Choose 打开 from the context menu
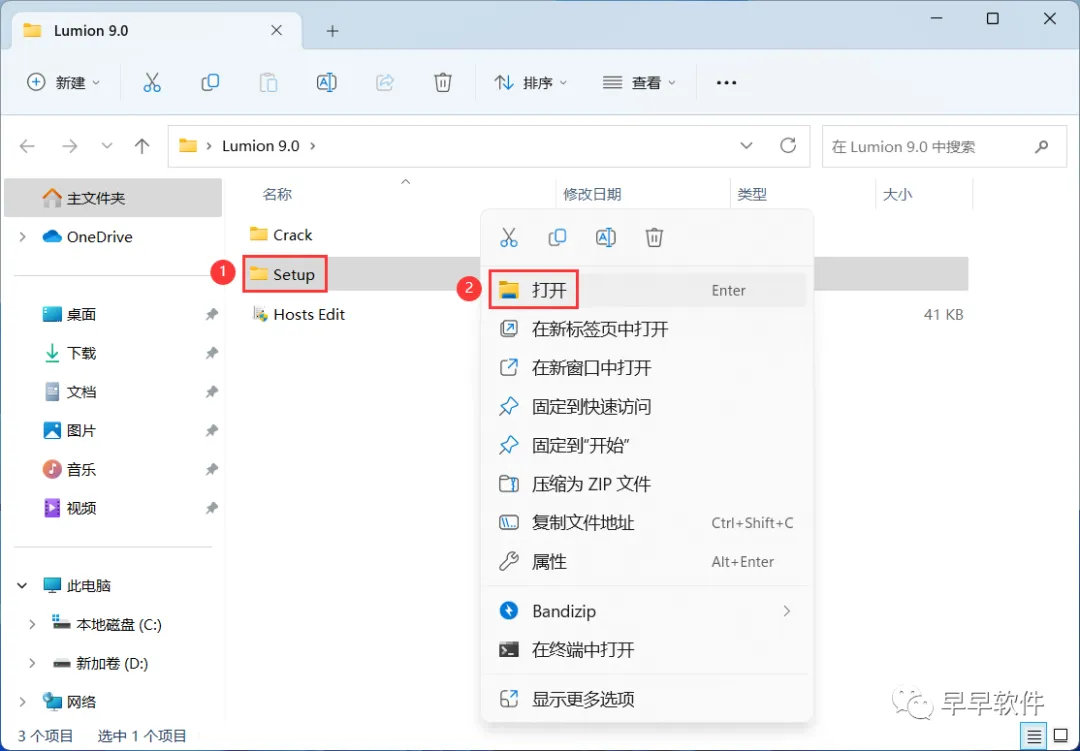This screenshot has height=751, width=1080. (x=646, y=290)
